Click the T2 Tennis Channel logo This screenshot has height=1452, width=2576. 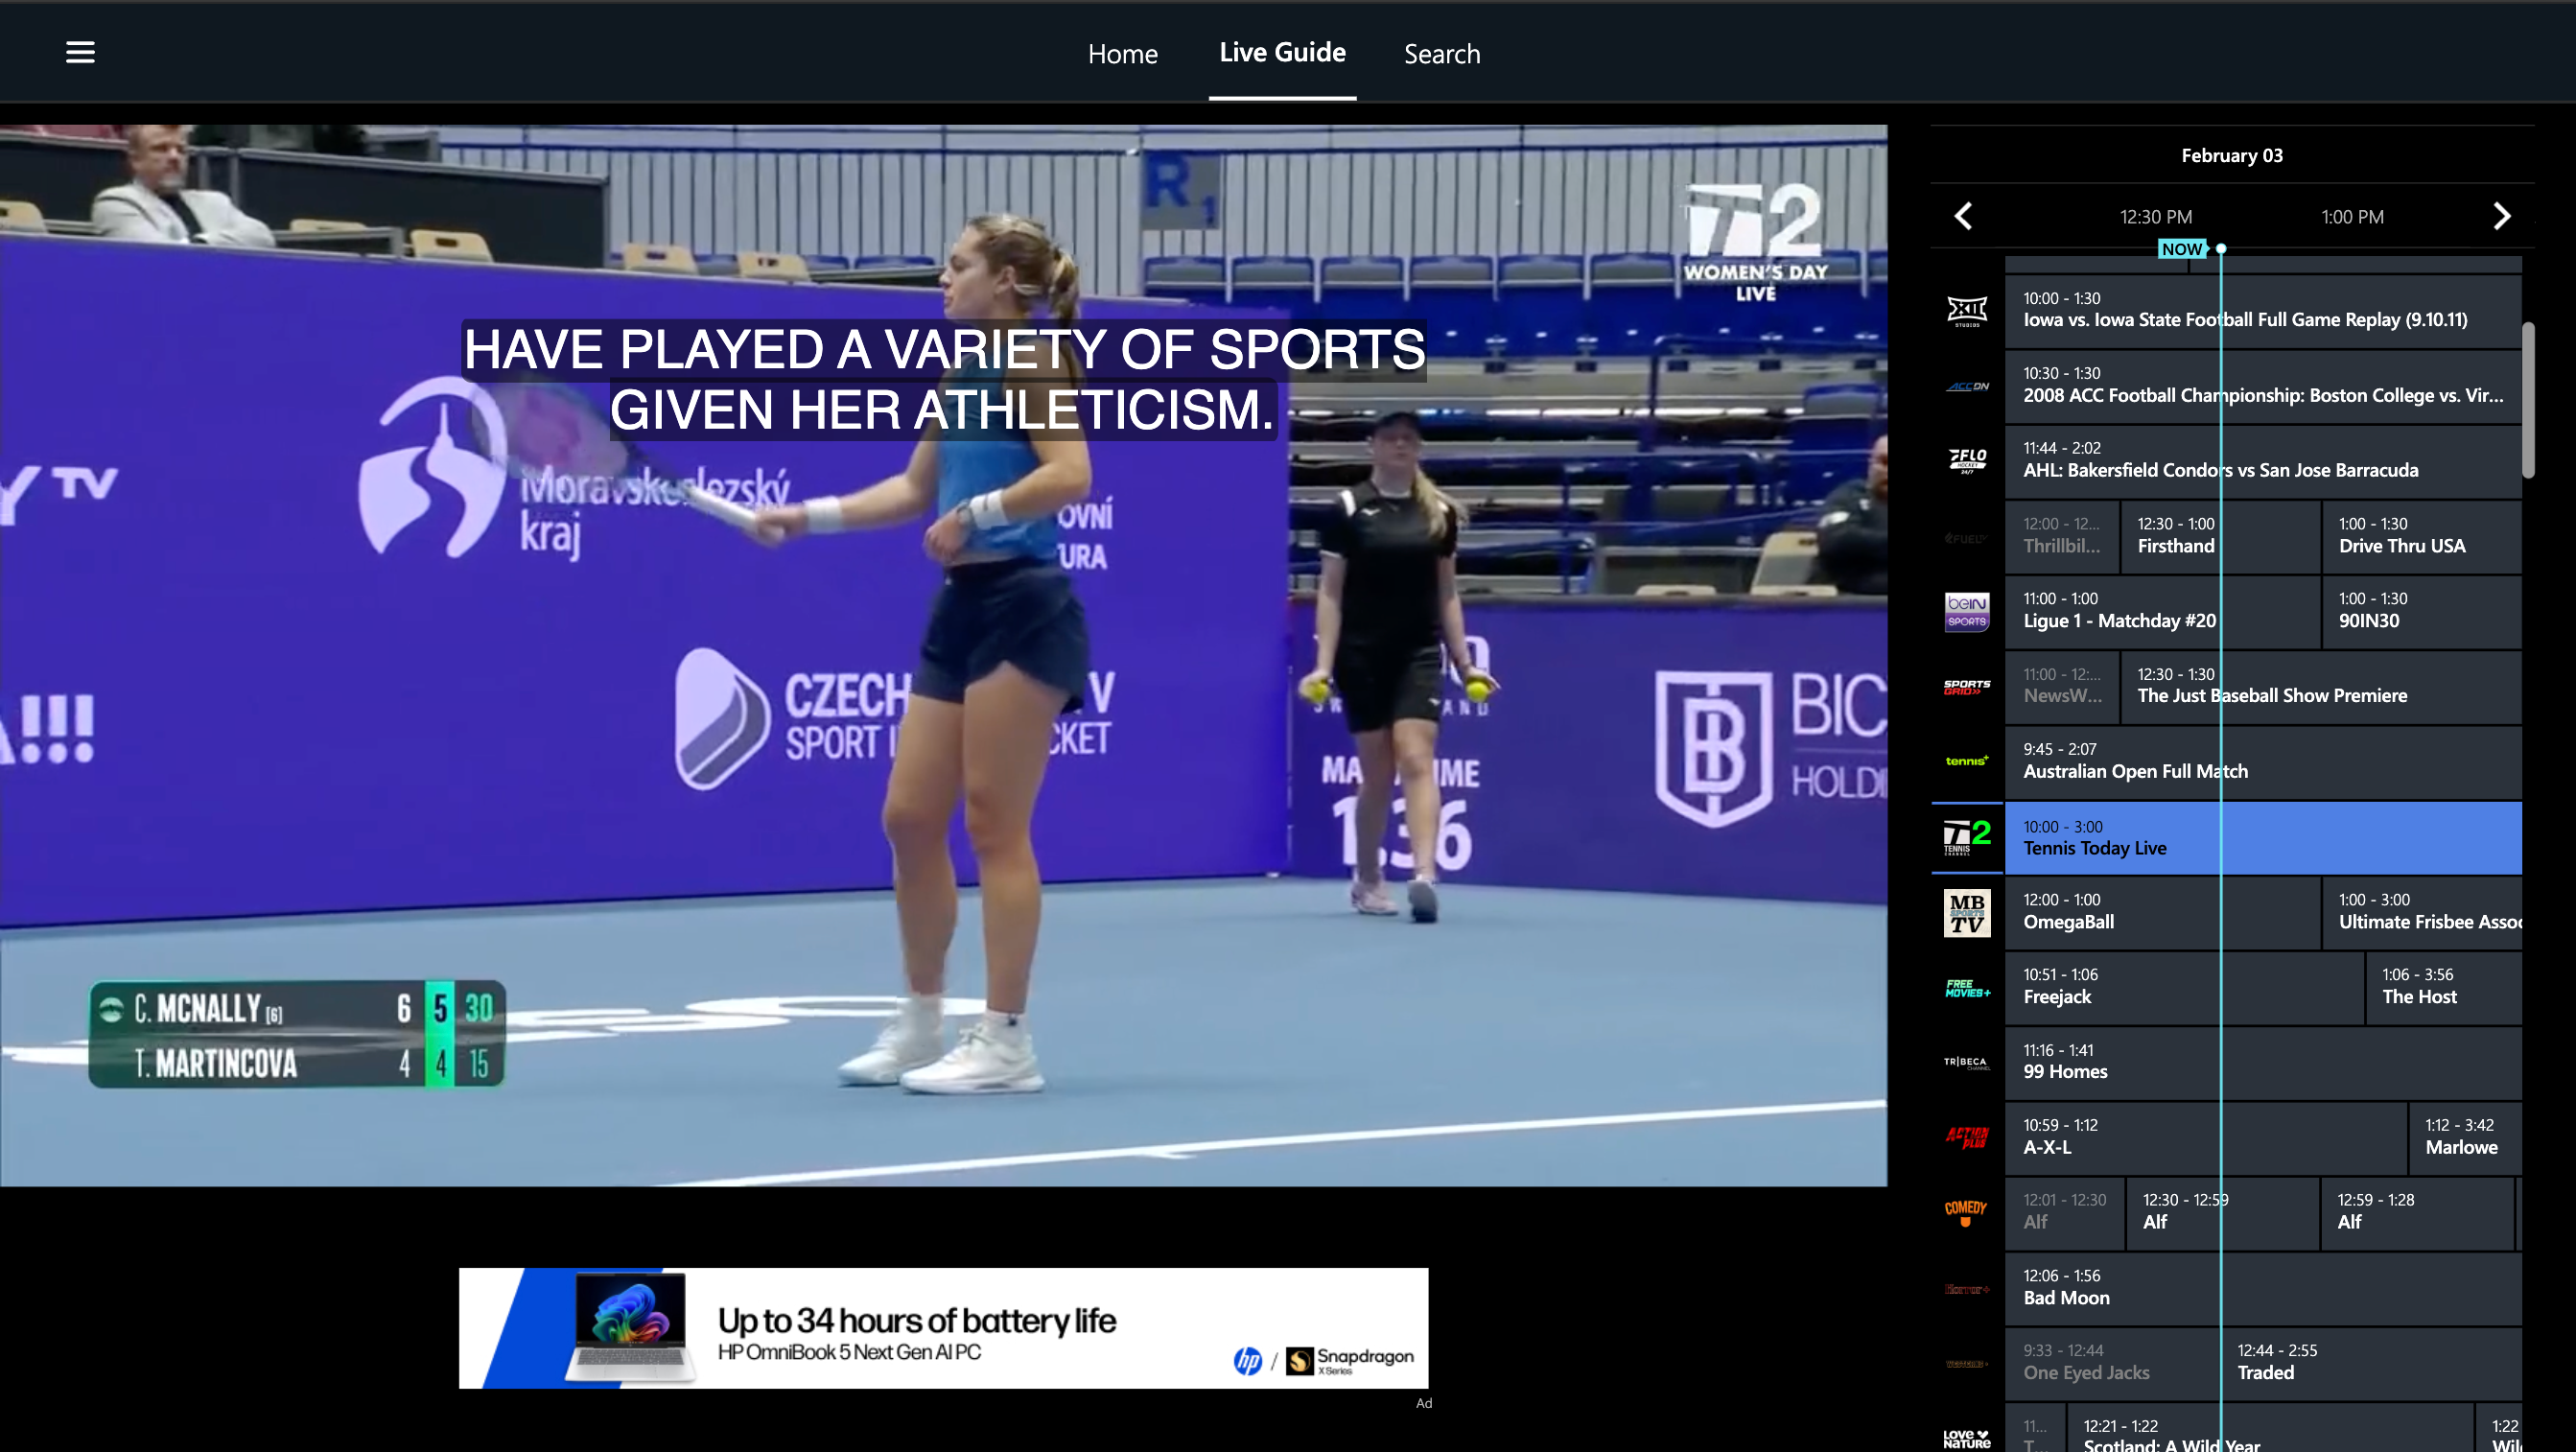point(1966,837)
